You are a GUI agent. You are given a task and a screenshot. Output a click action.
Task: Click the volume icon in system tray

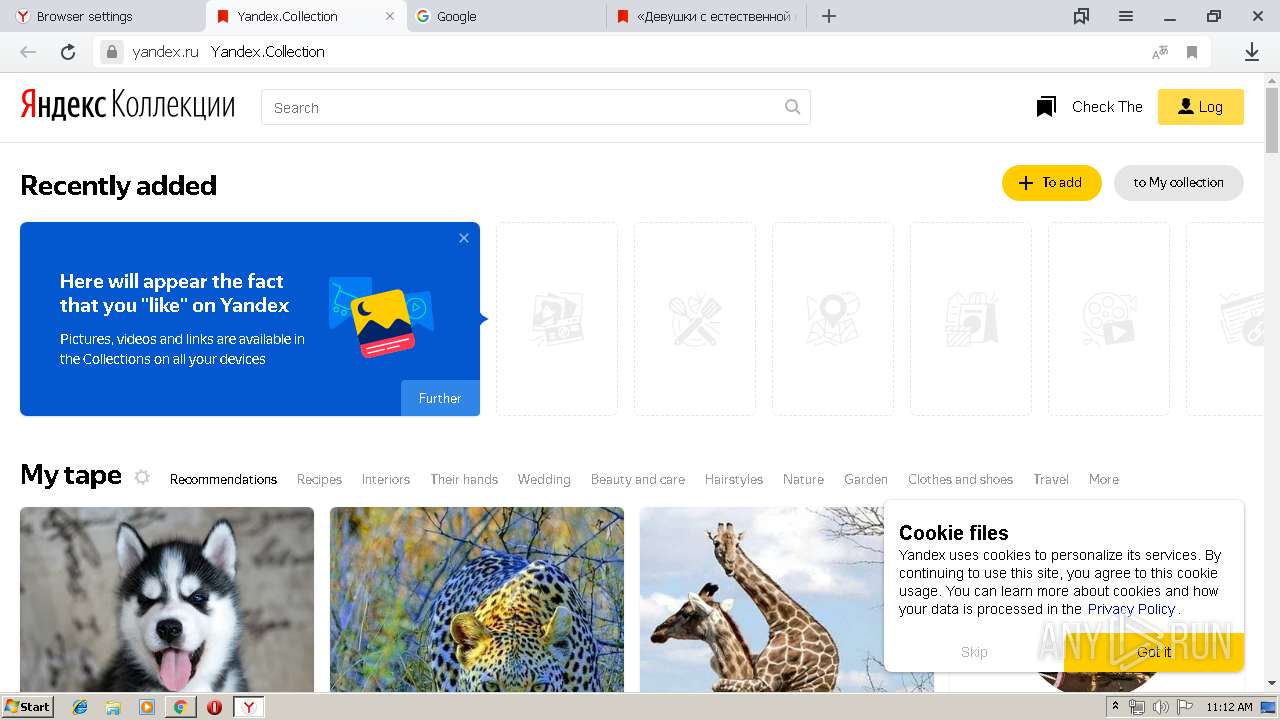click(x=1160, y=707)
